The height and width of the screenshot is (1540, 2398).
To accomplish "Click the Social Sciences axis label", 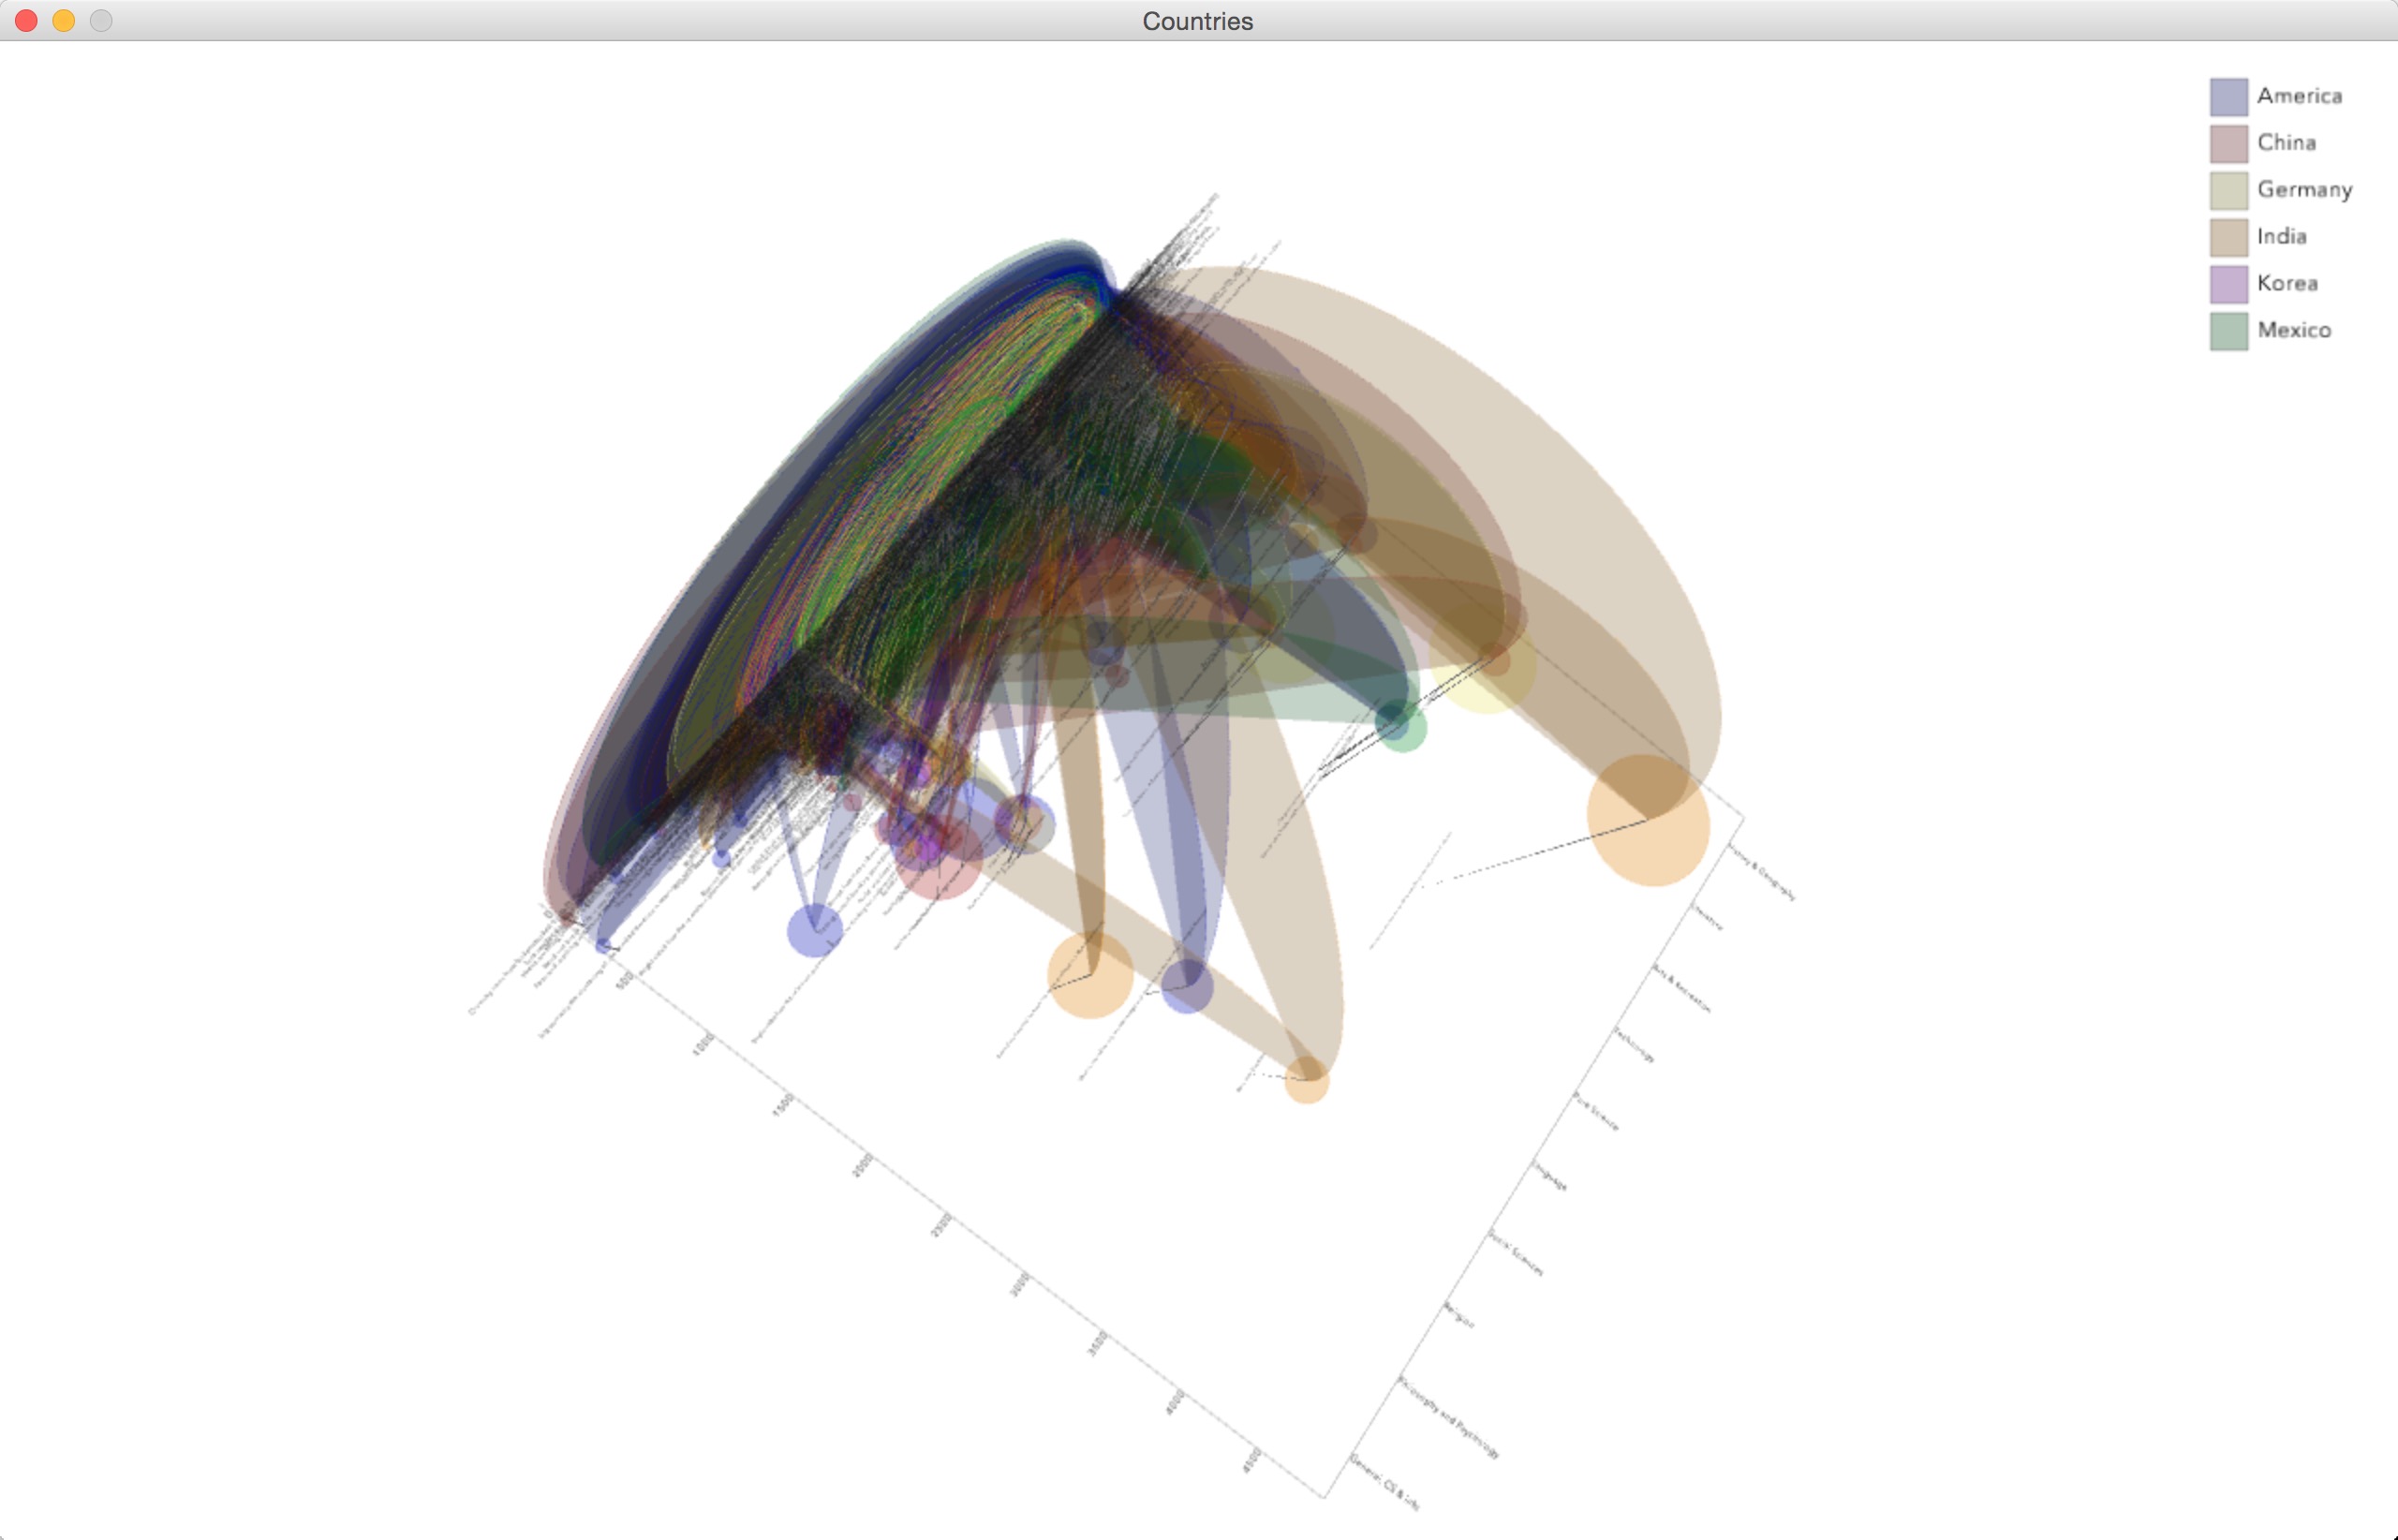I will pyautogui.click(x=1516, y=1254).
